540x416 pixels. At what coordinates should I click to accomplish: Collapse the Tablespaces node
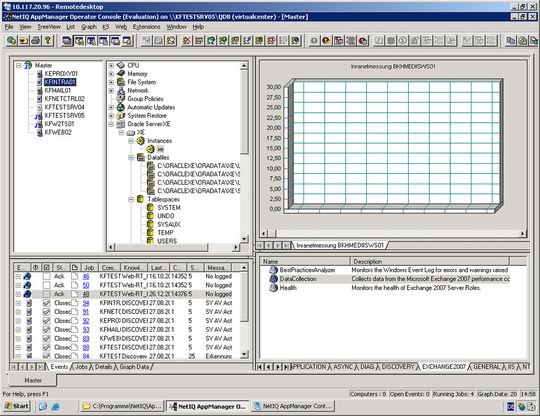(x=131, y=199)
